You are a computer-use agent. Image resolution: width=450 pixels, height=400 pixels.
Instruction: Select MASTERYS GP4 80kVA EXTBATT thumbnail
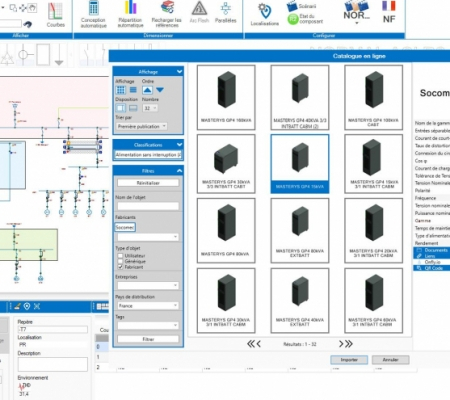tap(300, 230)
